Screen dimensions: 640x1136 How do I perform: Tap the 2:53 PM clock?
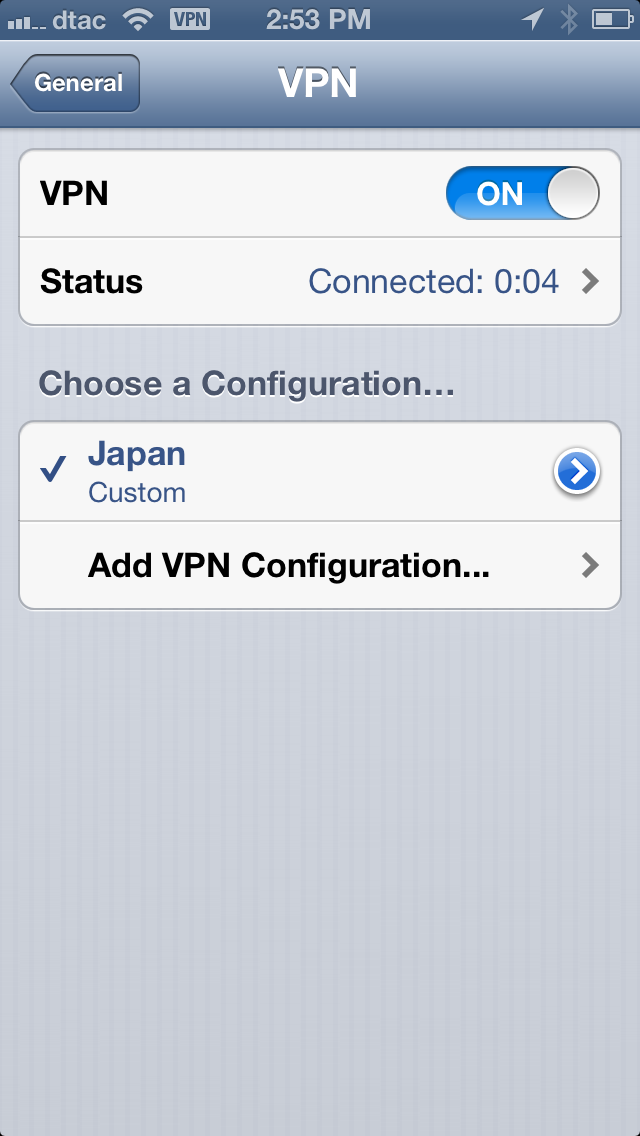tap(318, 20)
